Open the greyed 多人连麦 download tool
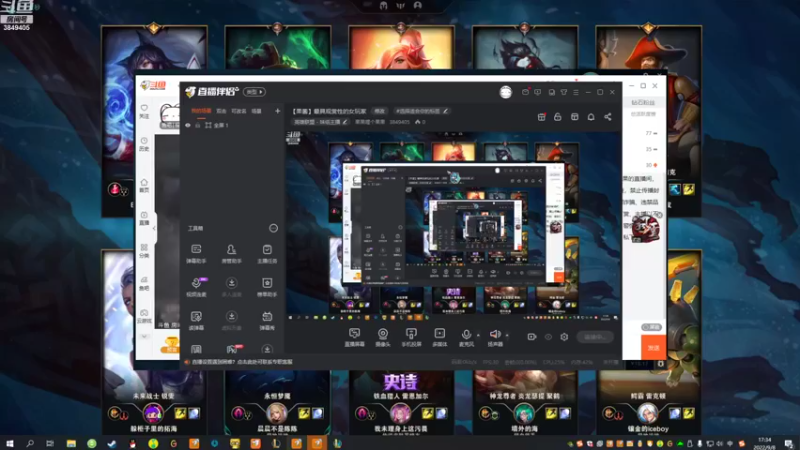The height and width of the screenshot is (450, 800). 232,287
